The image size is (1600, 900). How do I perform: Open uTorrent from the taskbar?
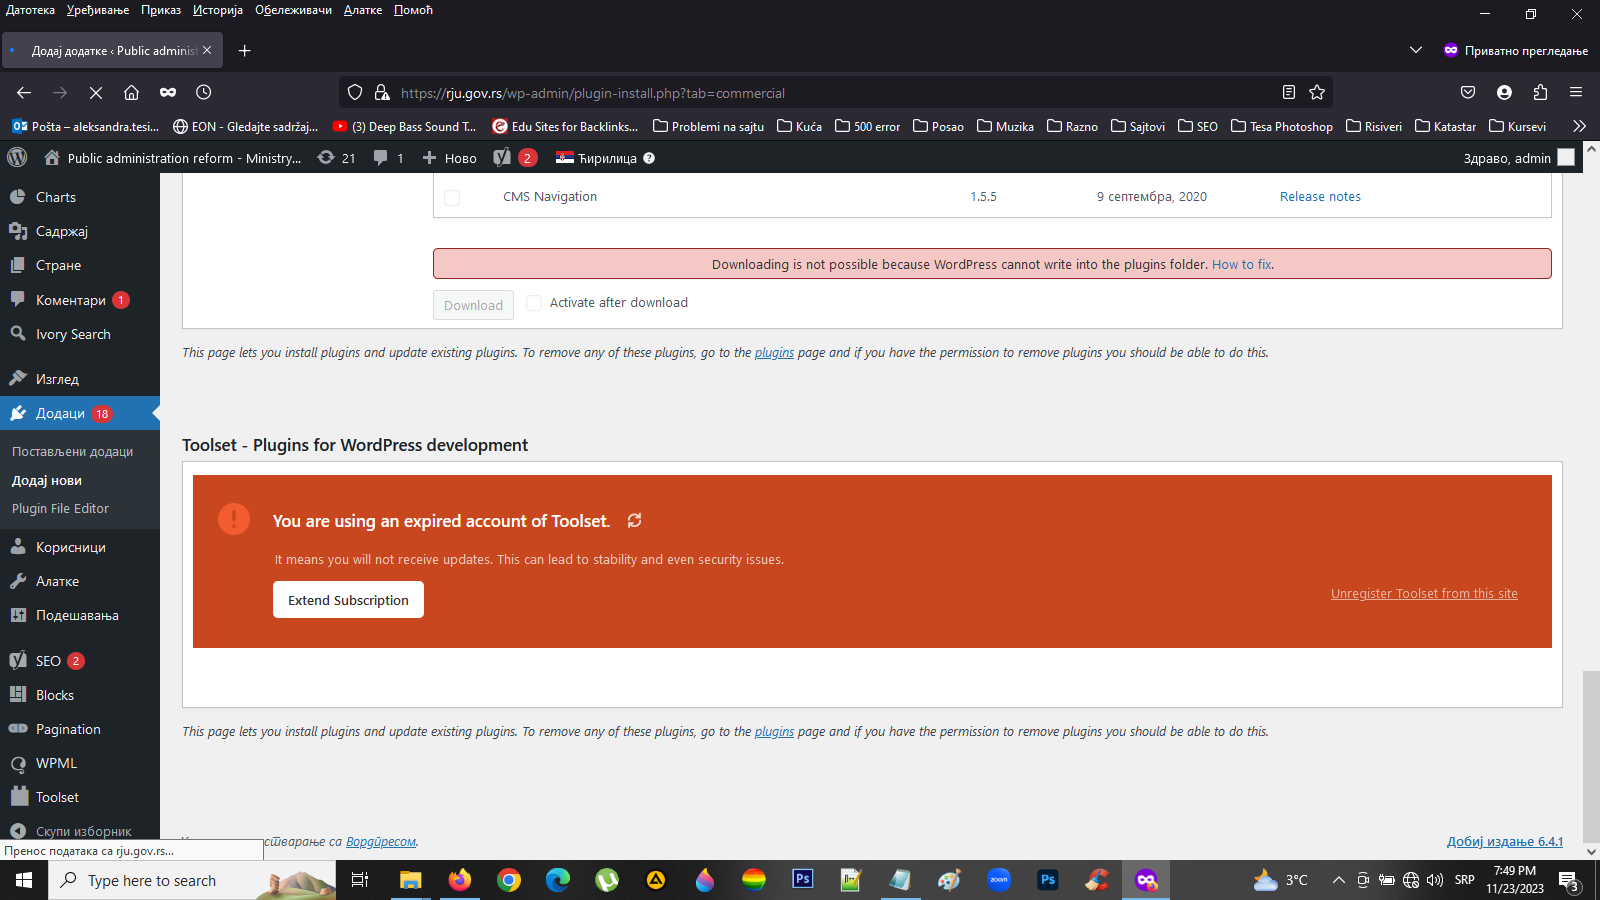607,880
